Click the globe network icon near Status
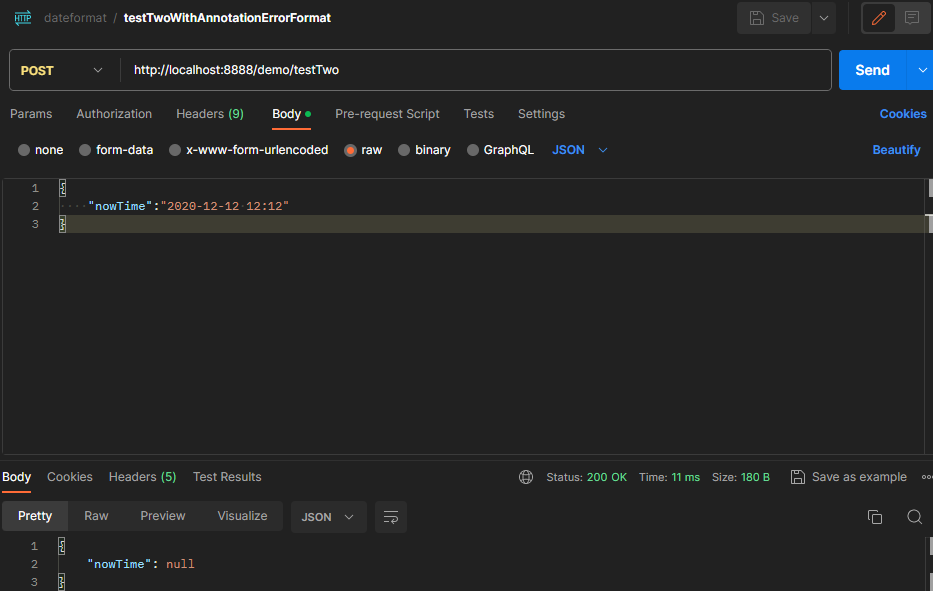Viewport: 933px width, 591px height. coord(526,477)
